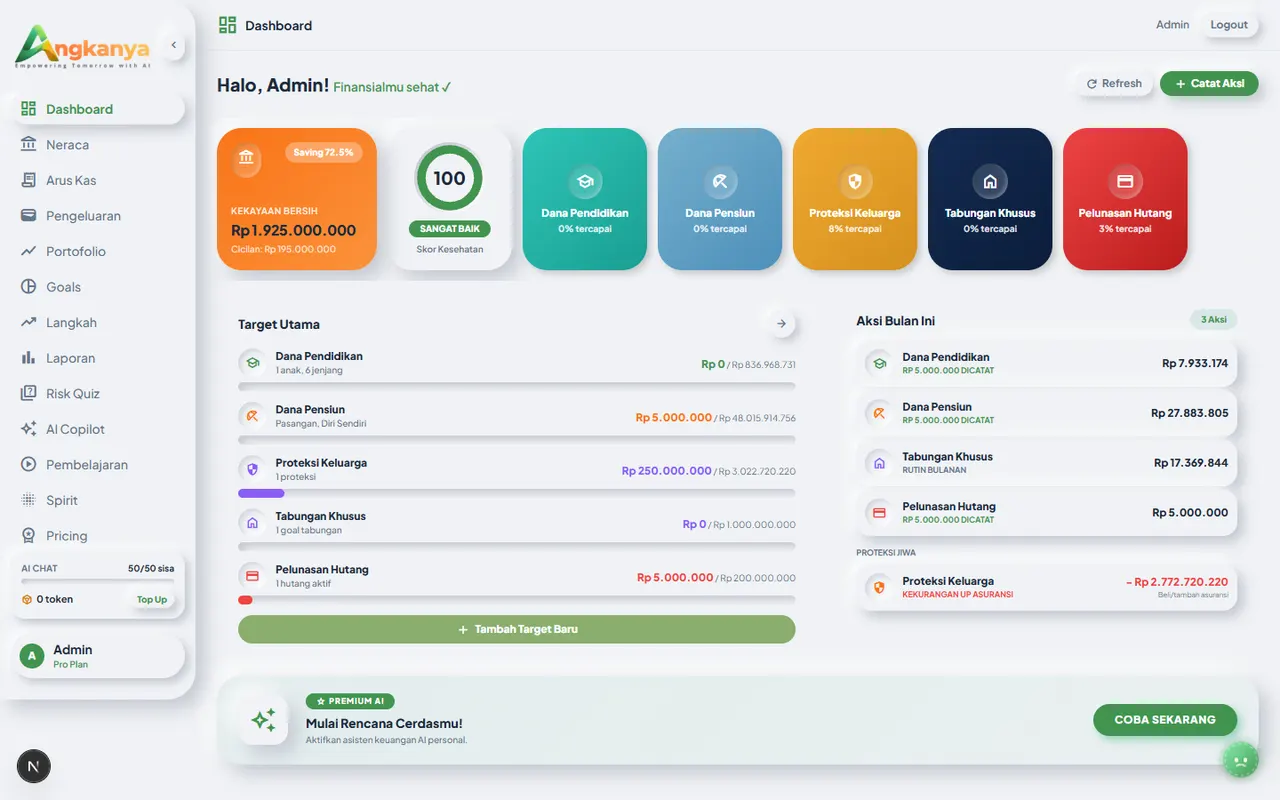
Task: Click the Risk Quiz question icon
Action: tap(28, 394)
